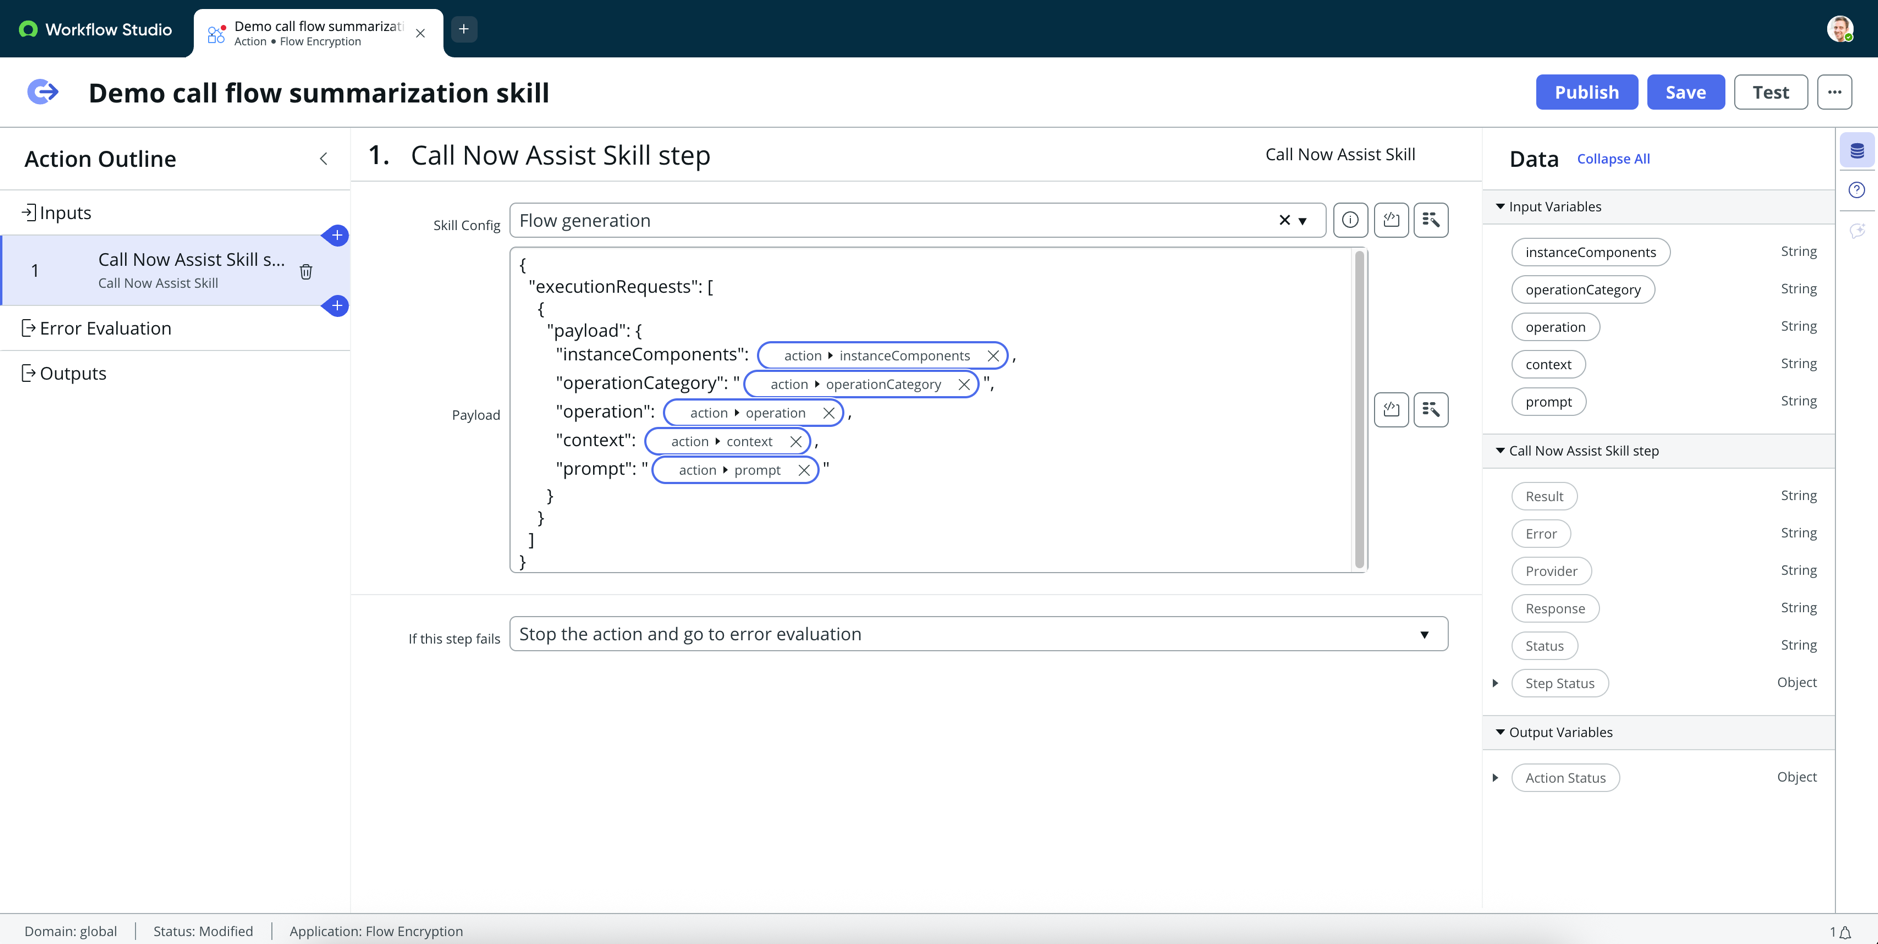Click the payload editor vertical scrollbar
Screen dimensions: 1878x944
(1359, 410)
